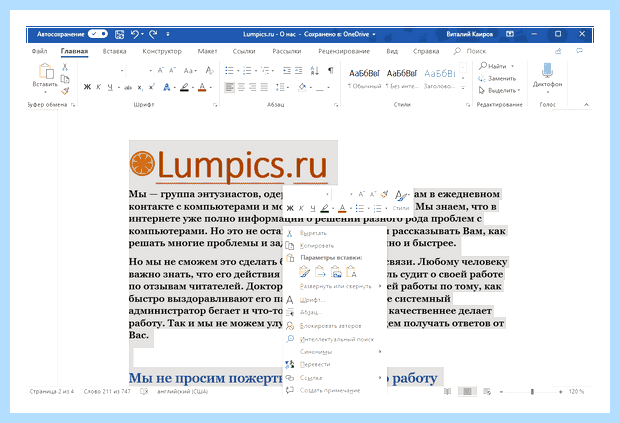Undo the last action from the title bar

135,34
